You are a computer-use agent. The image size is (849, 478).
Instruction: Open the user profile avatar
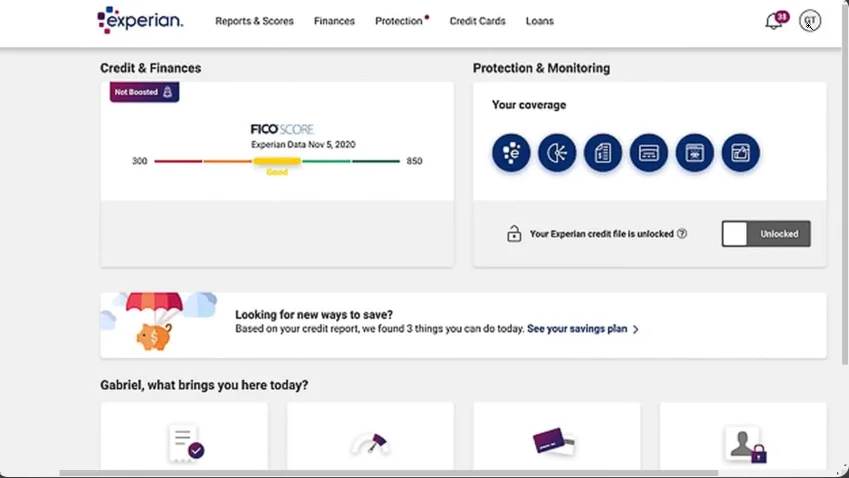coord(809,21)
